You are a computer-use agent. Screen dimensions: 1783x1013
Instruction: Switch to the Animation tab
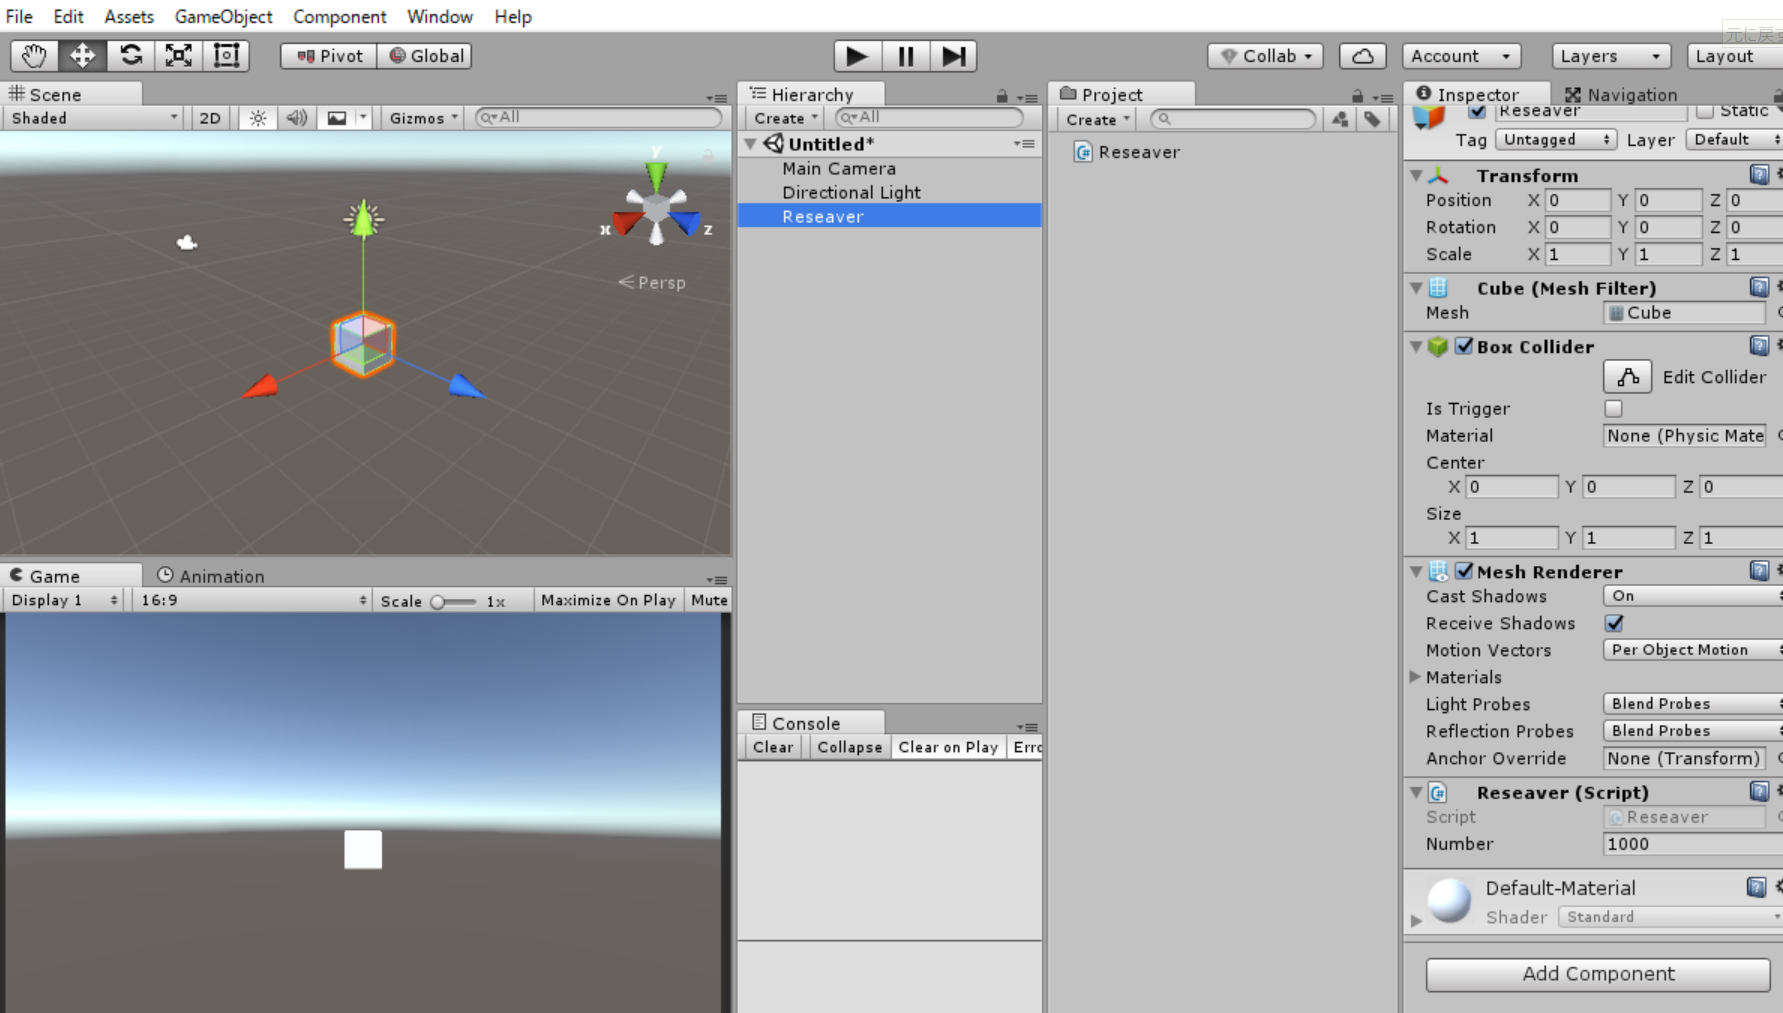[211, 576]
